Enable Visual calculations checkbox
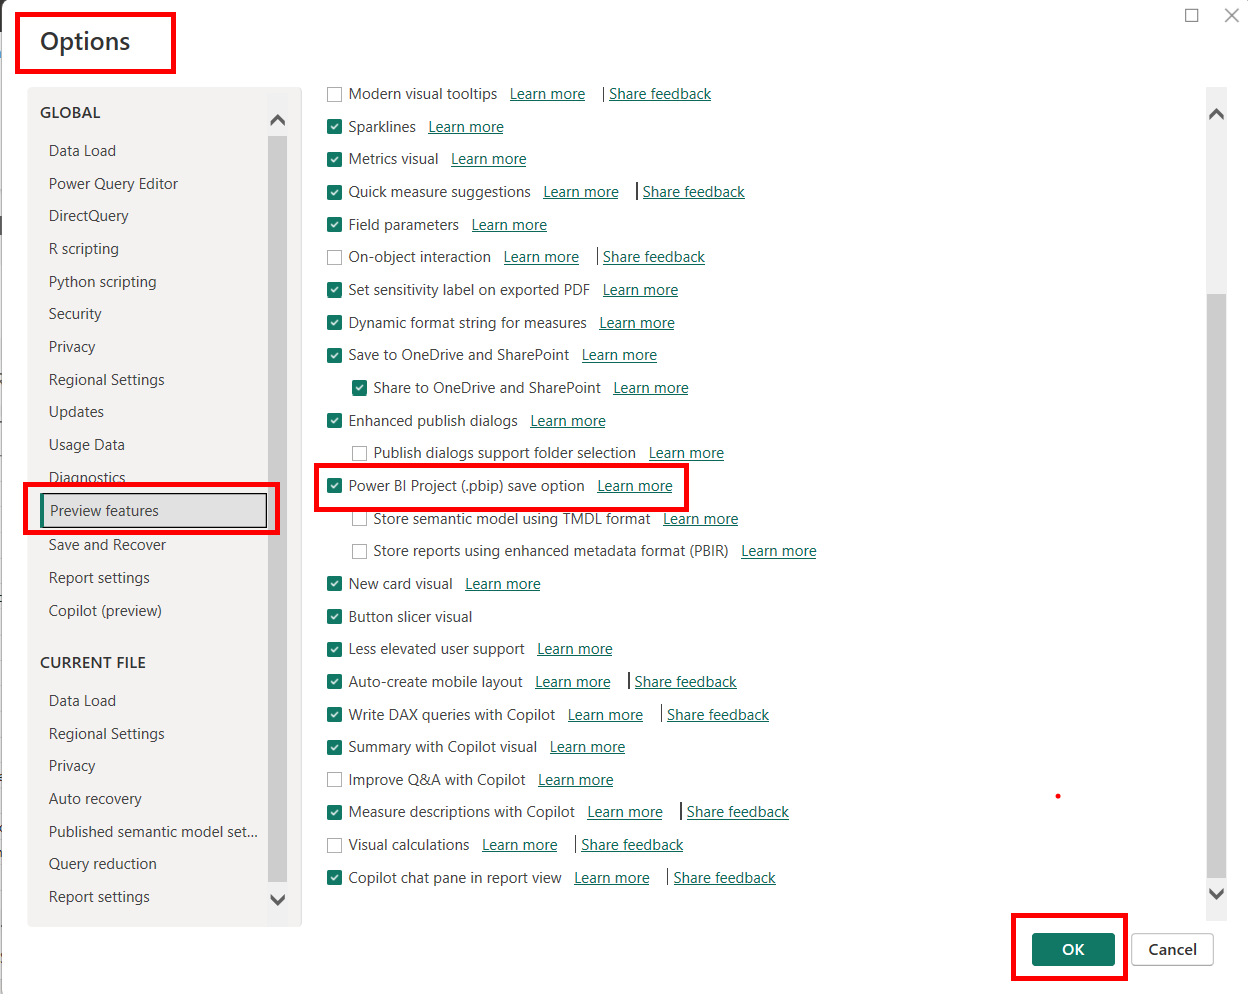This screenshot has width=1248, height=994. [335, 845]
